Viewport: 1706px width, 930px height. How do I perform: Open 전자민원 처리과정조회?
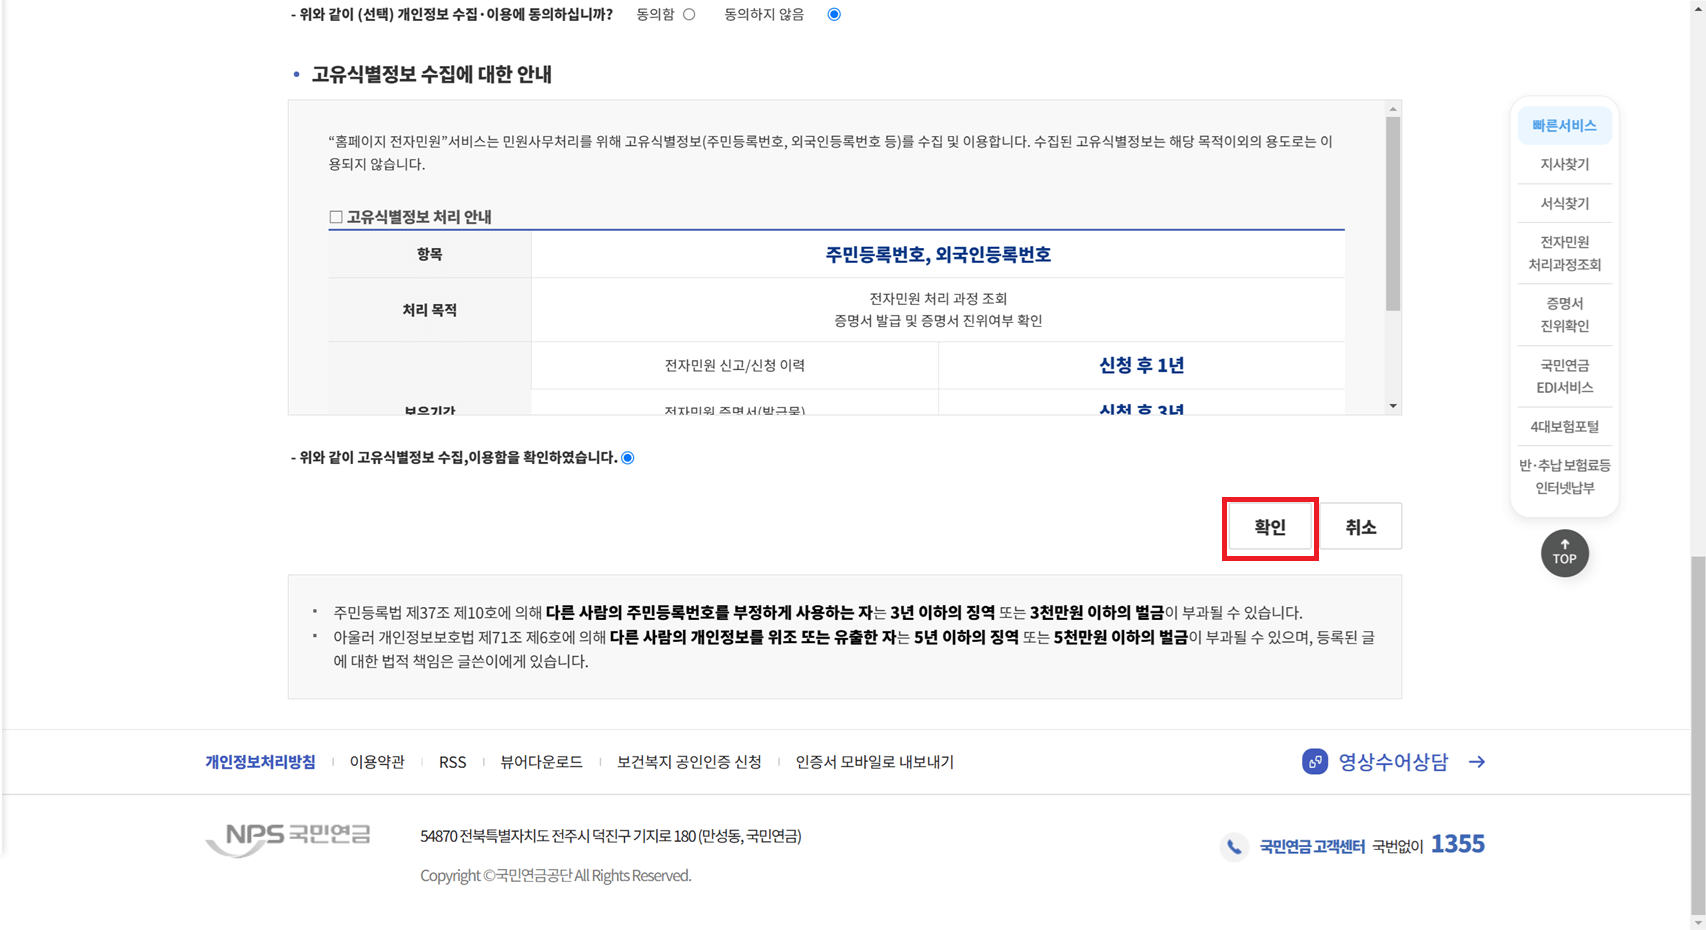(1564, 253)
